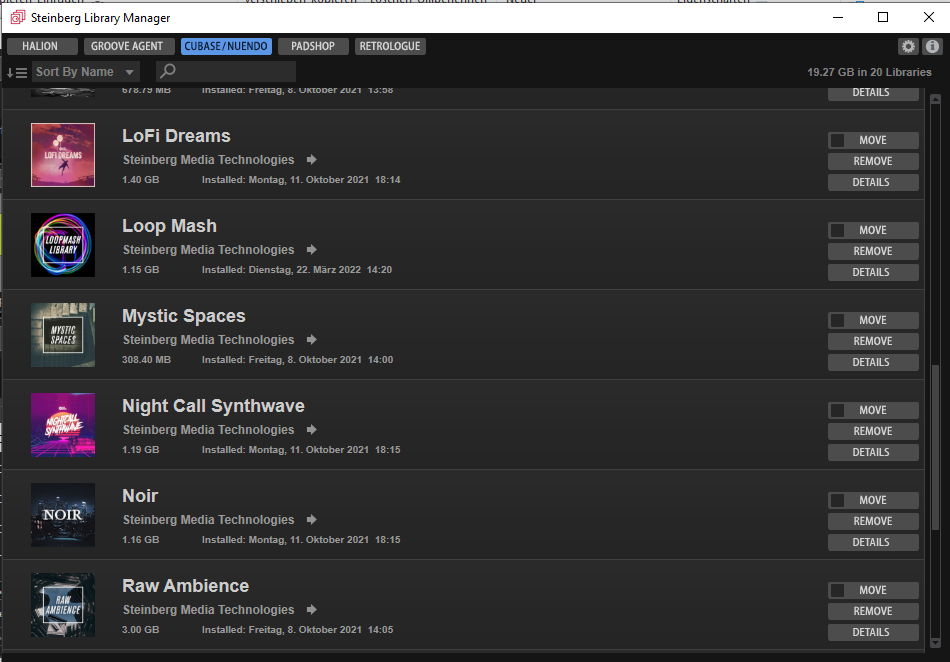
Task: Check the Move checkbox for Noir
Action: 837,500
